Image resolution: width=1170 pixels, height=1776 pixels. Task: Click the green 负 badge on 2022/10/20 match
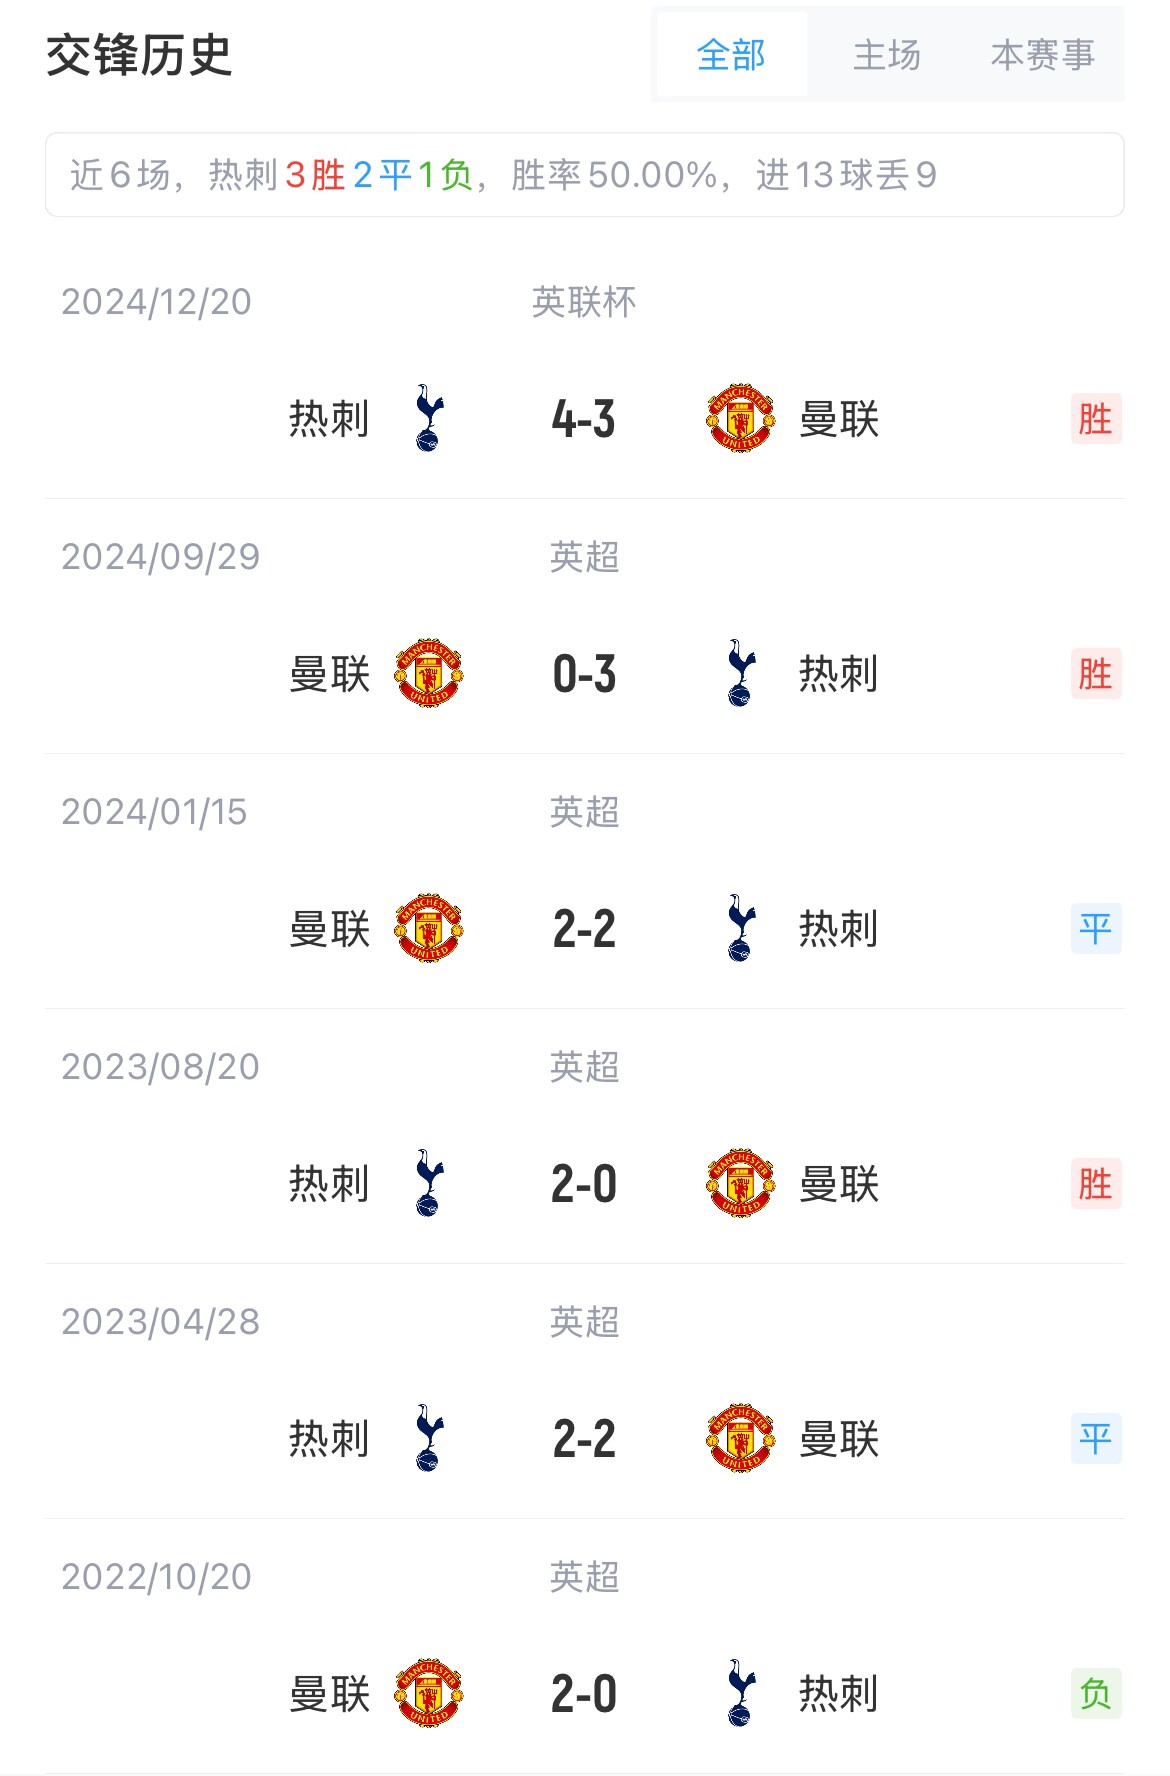pyautogui.click(x=1095, y=1694)
